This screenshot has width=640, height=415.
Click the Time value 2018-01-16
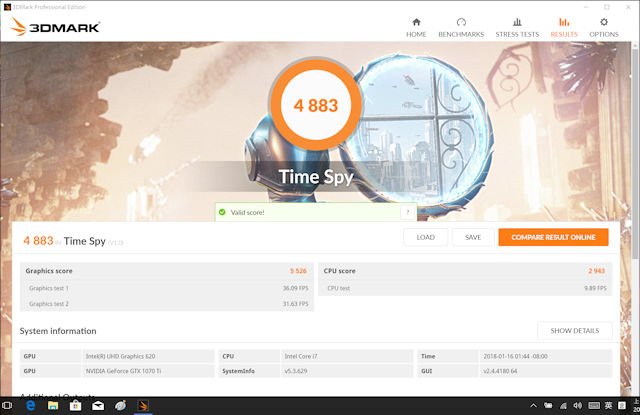coord(515,356)
